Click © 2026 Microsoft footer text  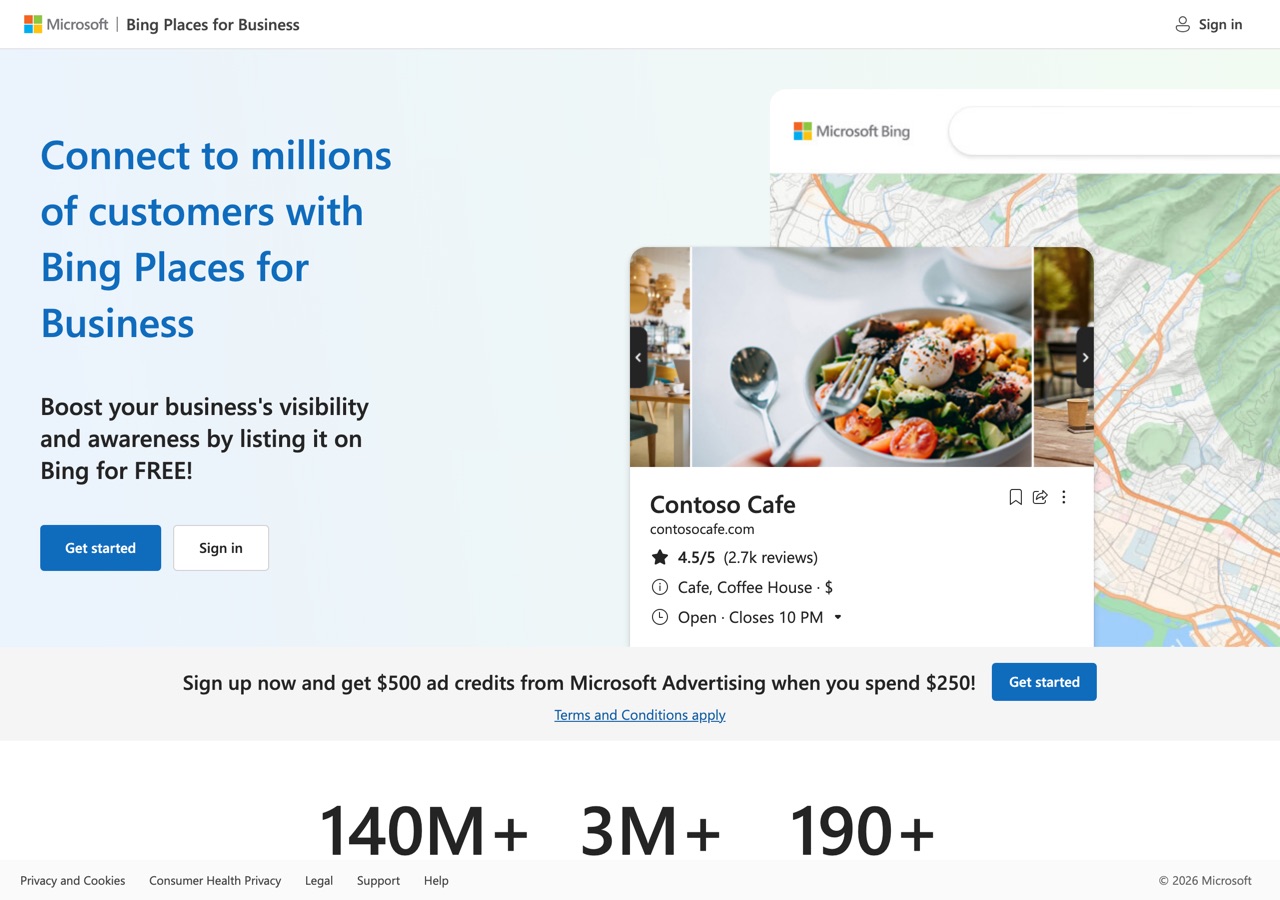coord(1205,880)
